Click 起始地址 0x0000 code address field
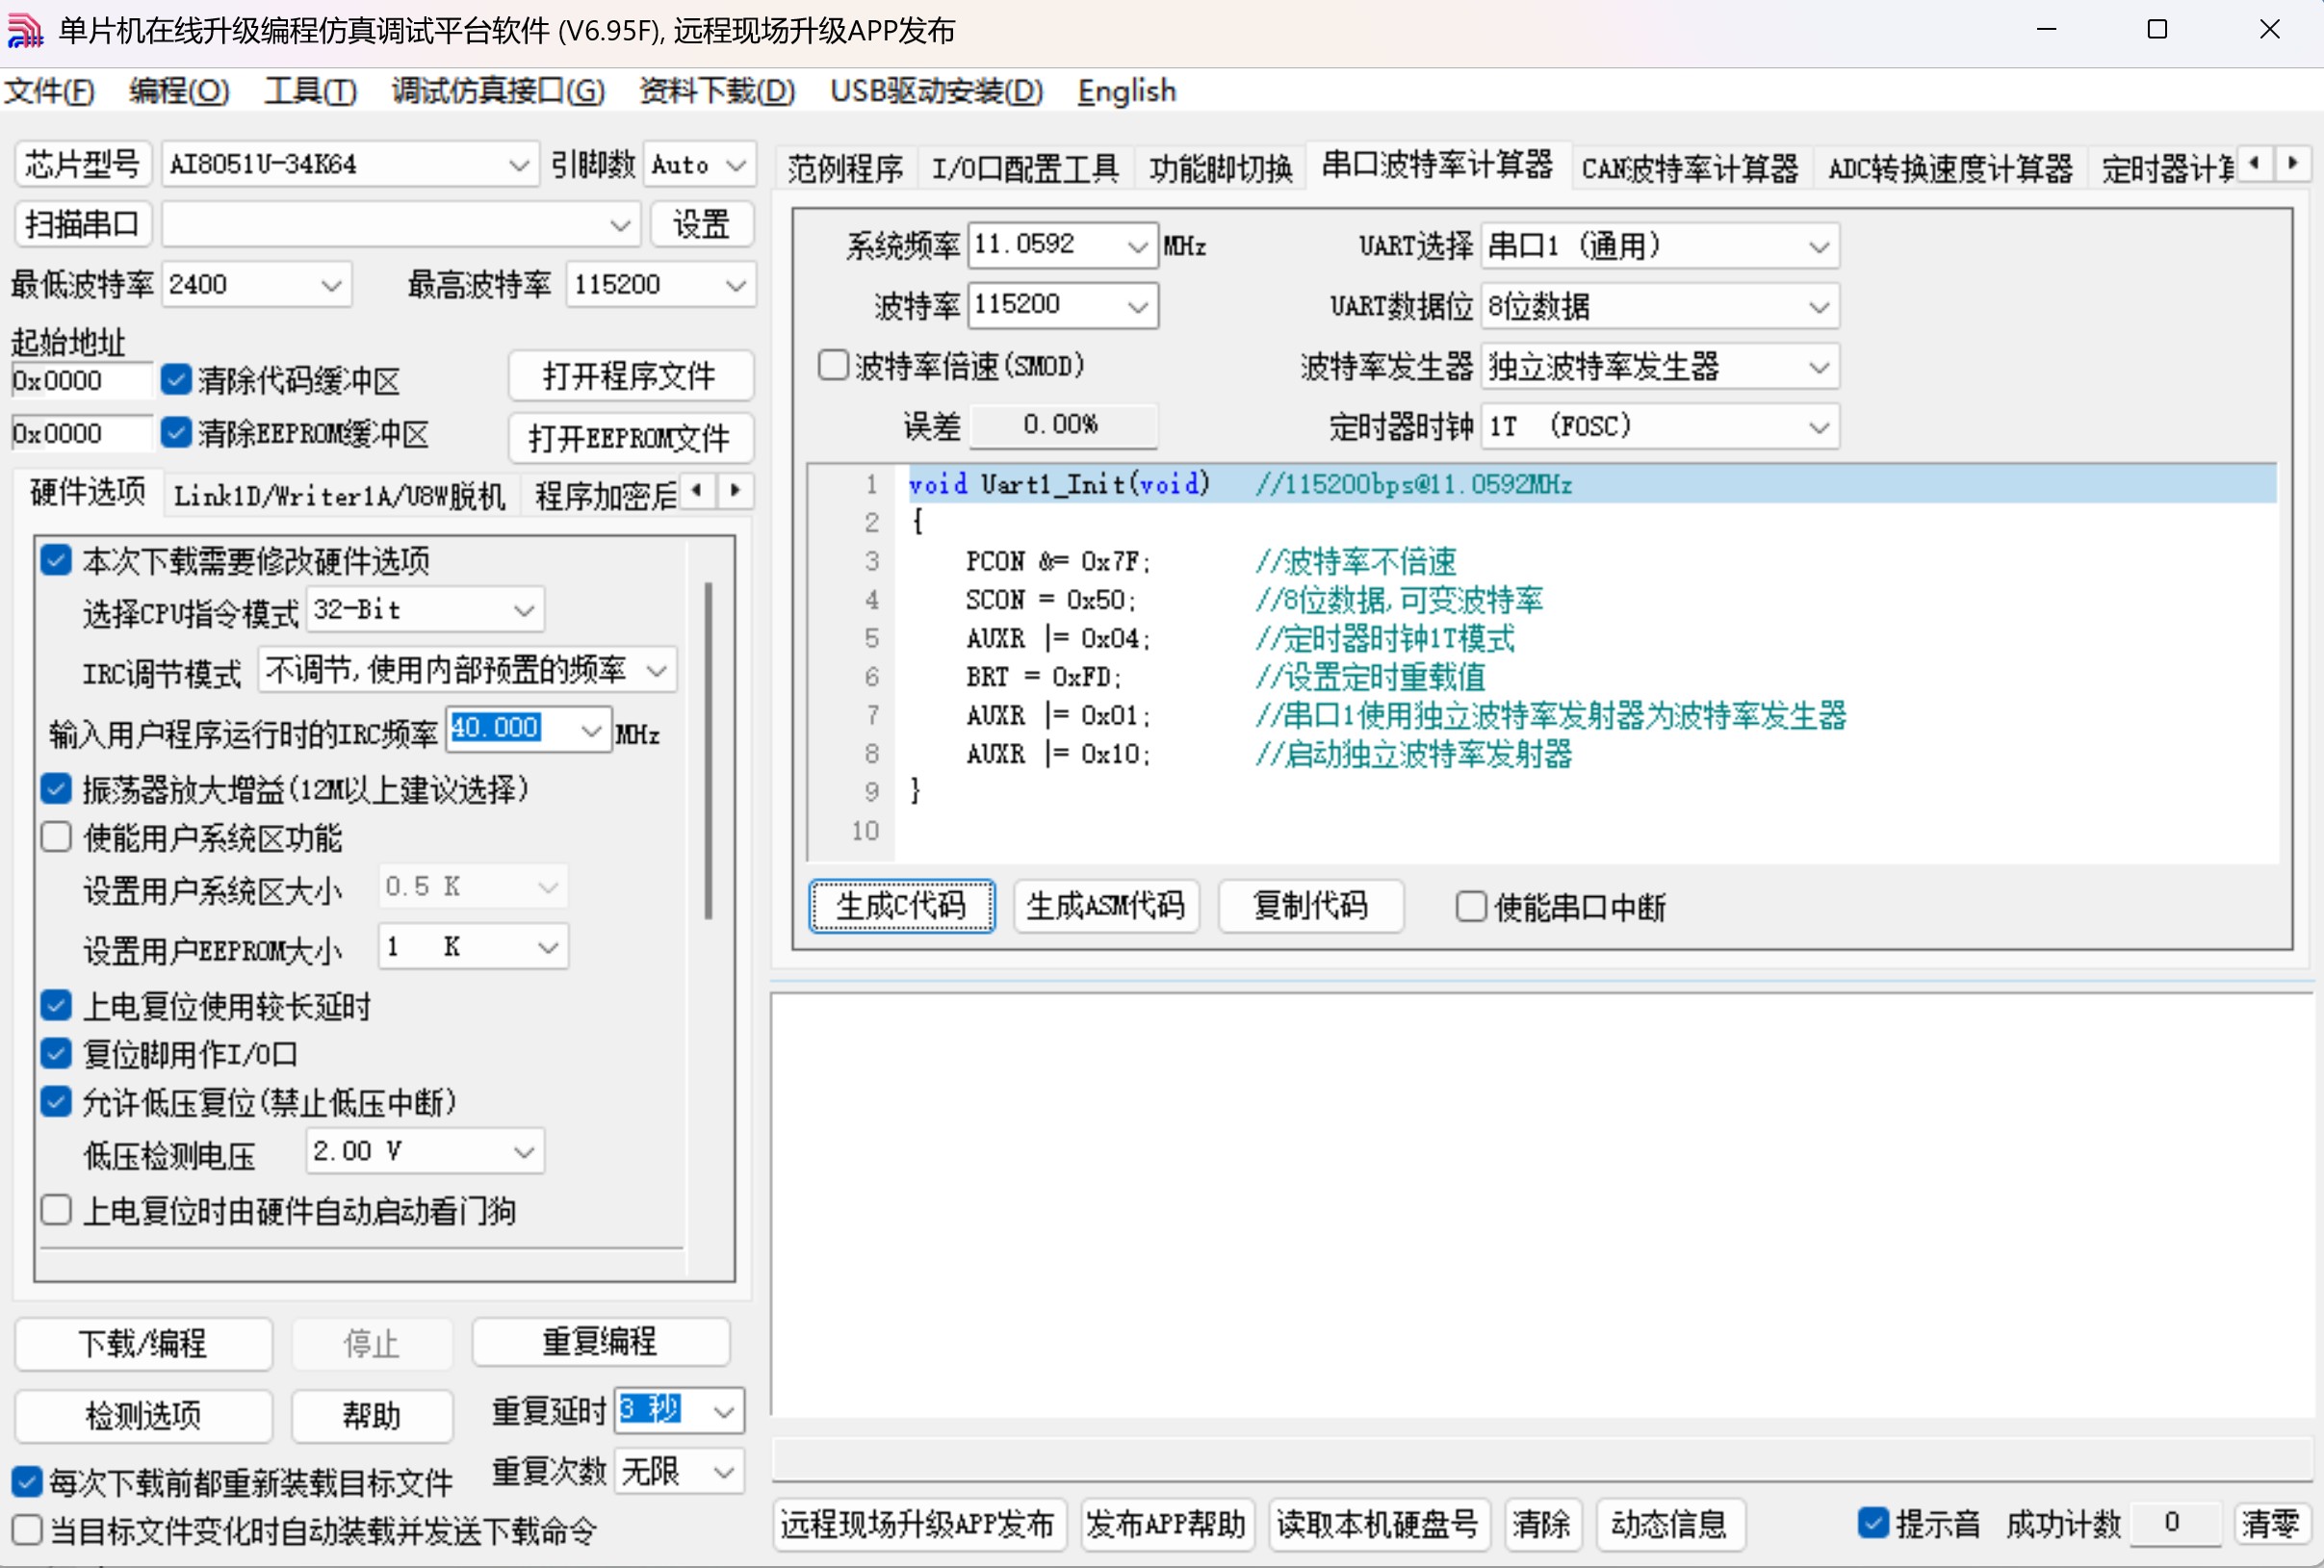This screenshot has height=1568, width=2324. (x=81, y=380)
